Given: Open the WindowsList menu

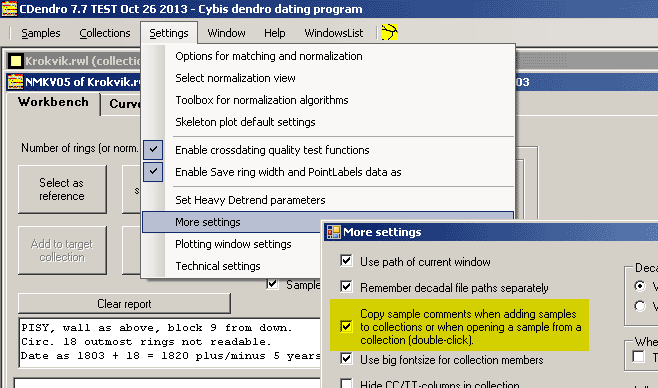Looking at the screenshot, I should coord(334,33).
